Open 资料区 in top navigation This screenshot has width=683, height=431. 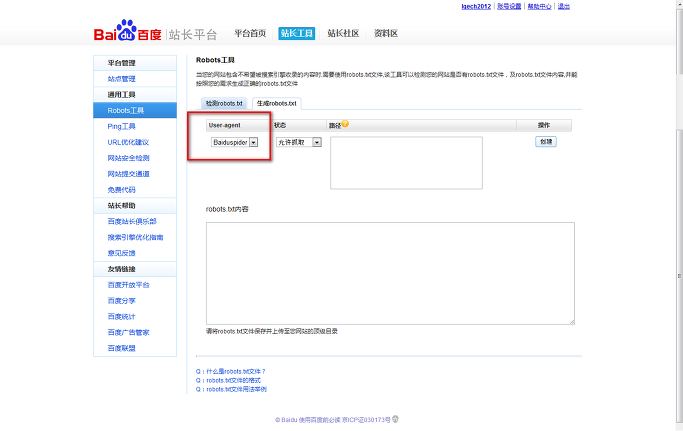click(x=385, y=34)
